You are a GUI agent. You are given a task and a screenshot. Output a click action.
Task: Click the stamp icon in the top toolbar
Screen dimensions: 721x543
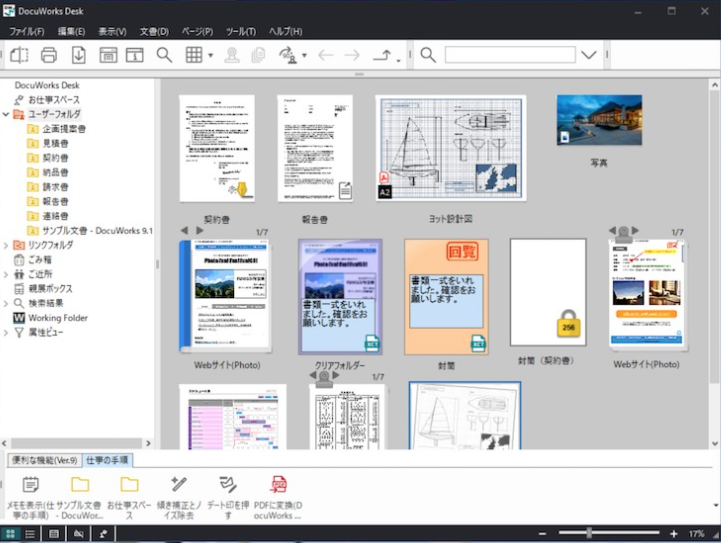tap(232, 55)
